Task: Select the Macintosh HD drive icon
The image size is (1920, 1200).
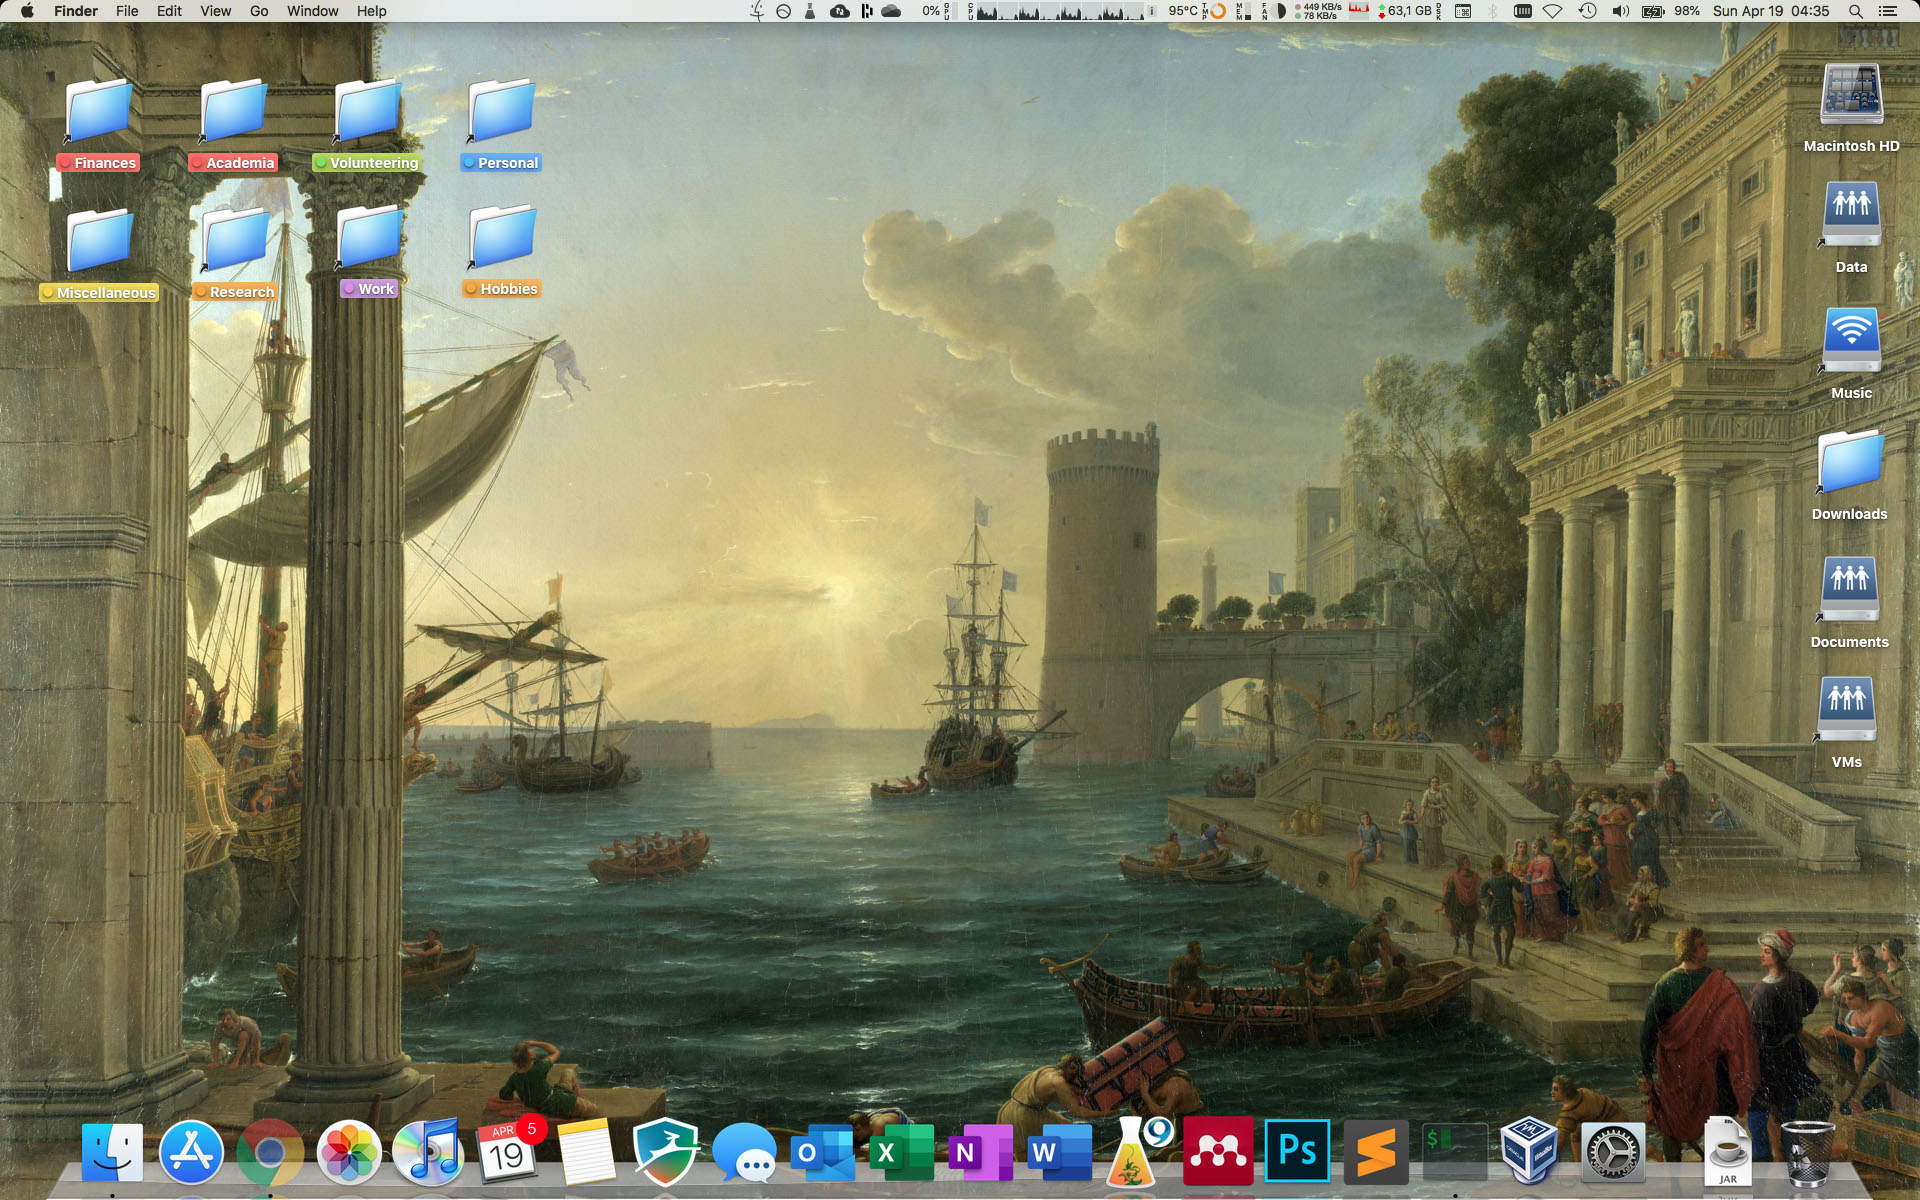Action: point(1851,96)
